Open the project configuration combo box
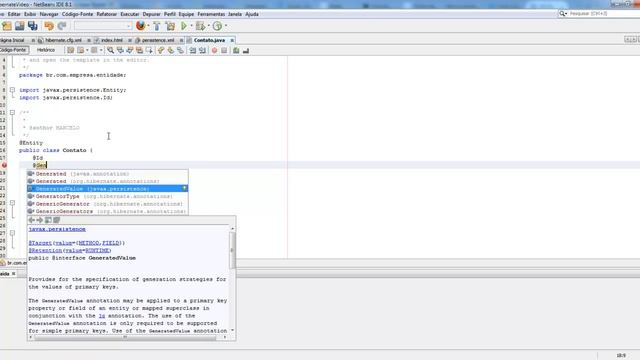The height and width of the screenshot is (360, 640). click(103, 26)
